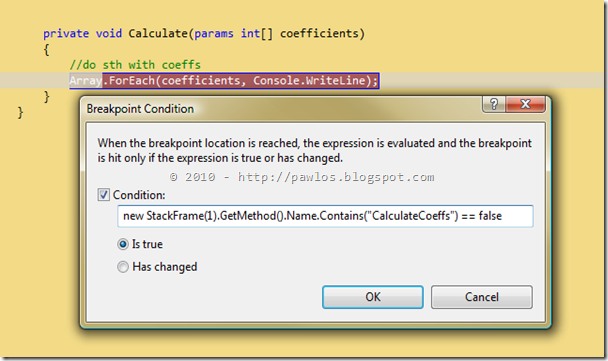Select the 'Has changed' radio option

coord(123,267)
